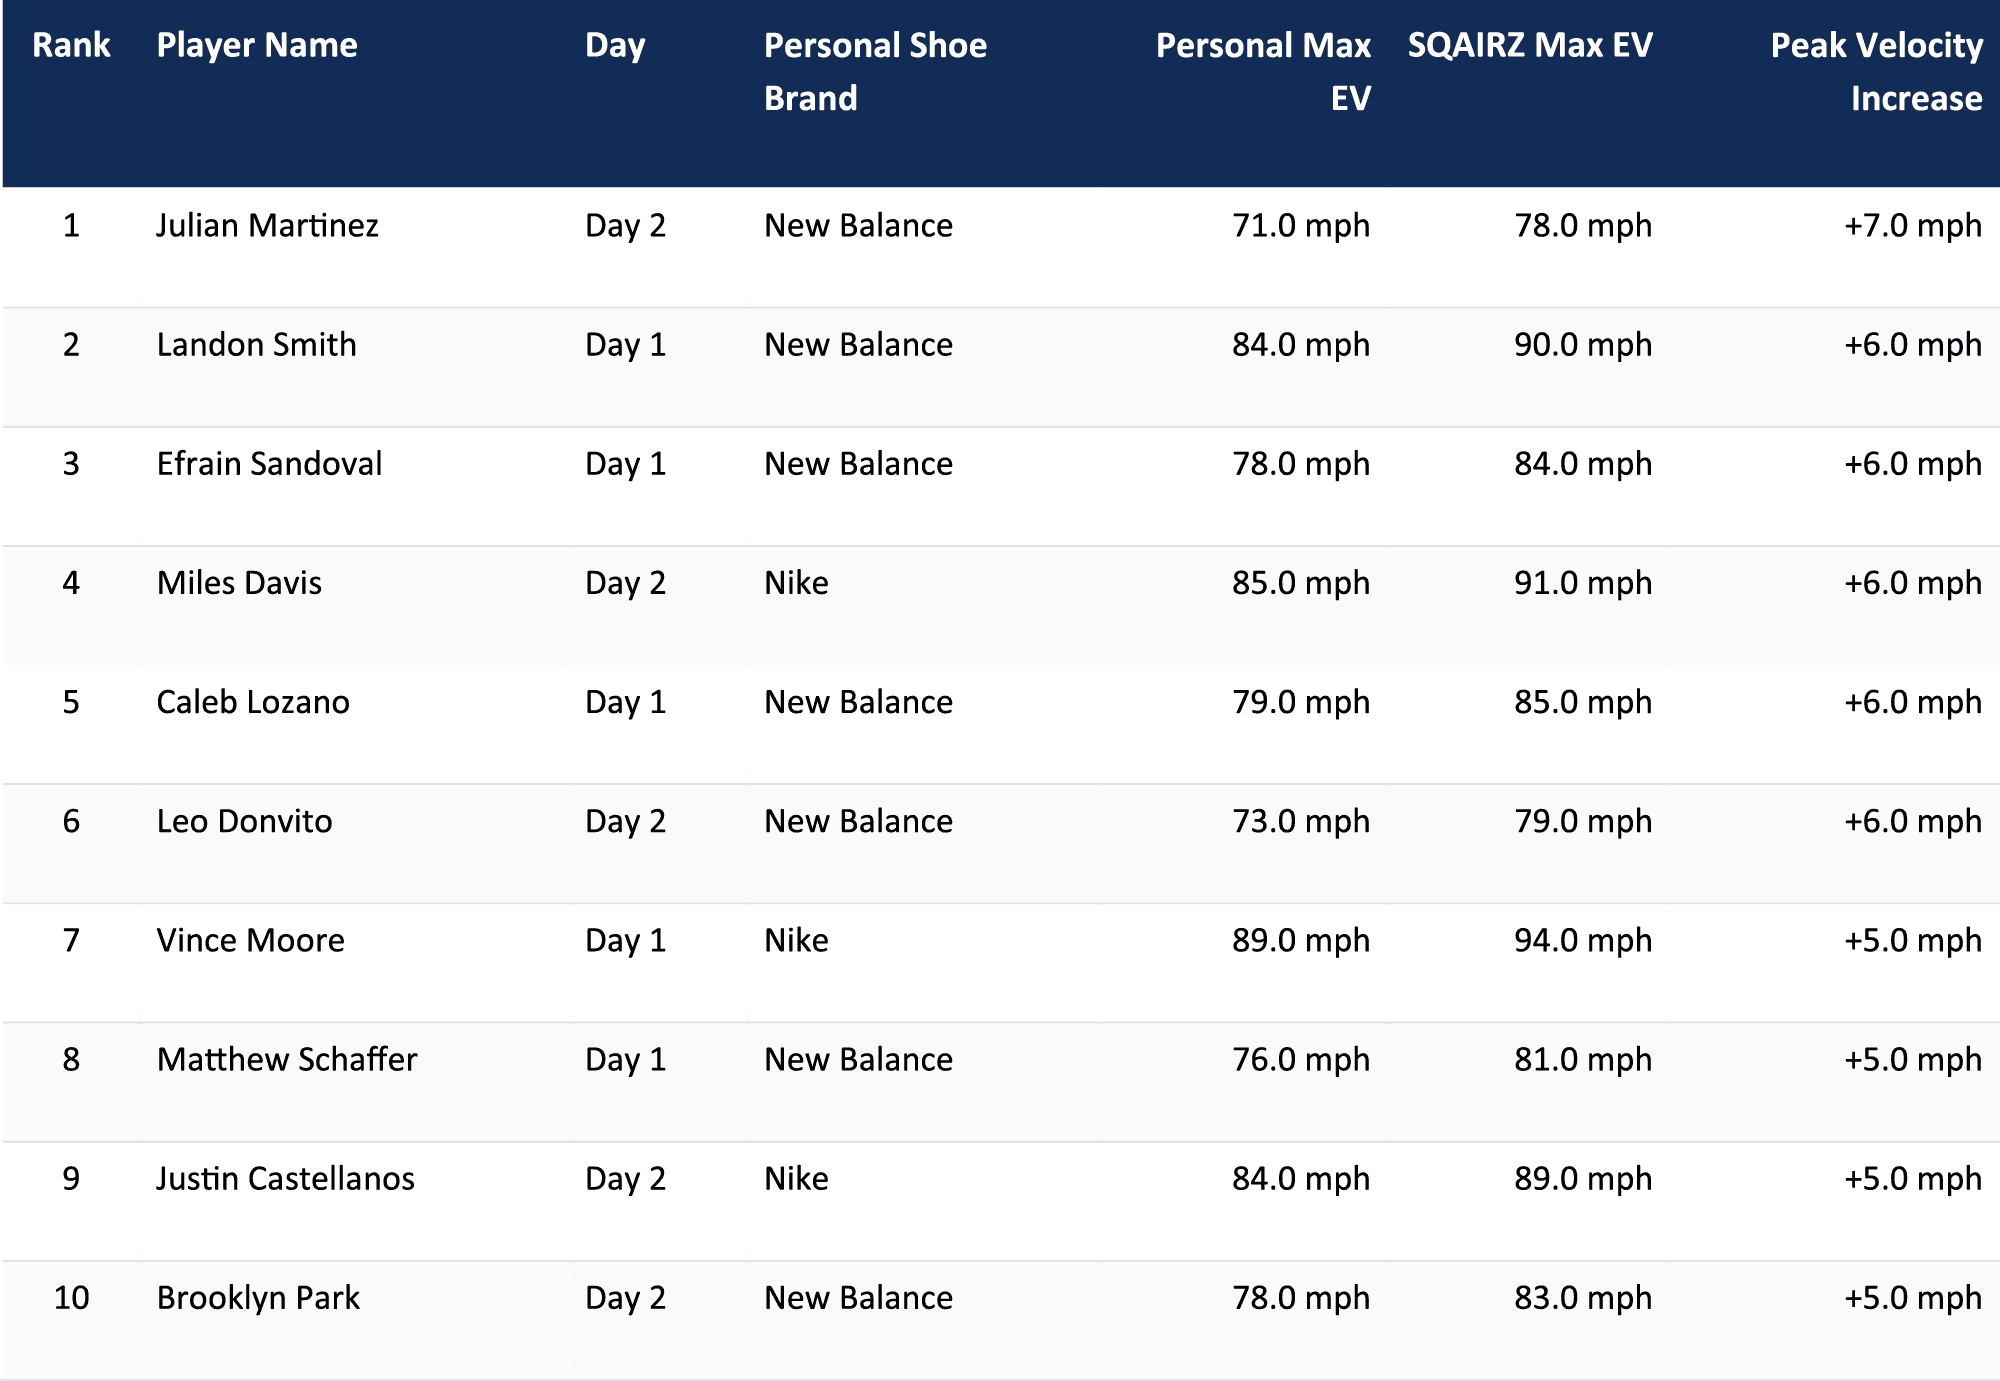Select the 94.0 mph SQAIRZ value
The width and height of the screenshot is (2000, 1381).
(x=1583, y=940)
